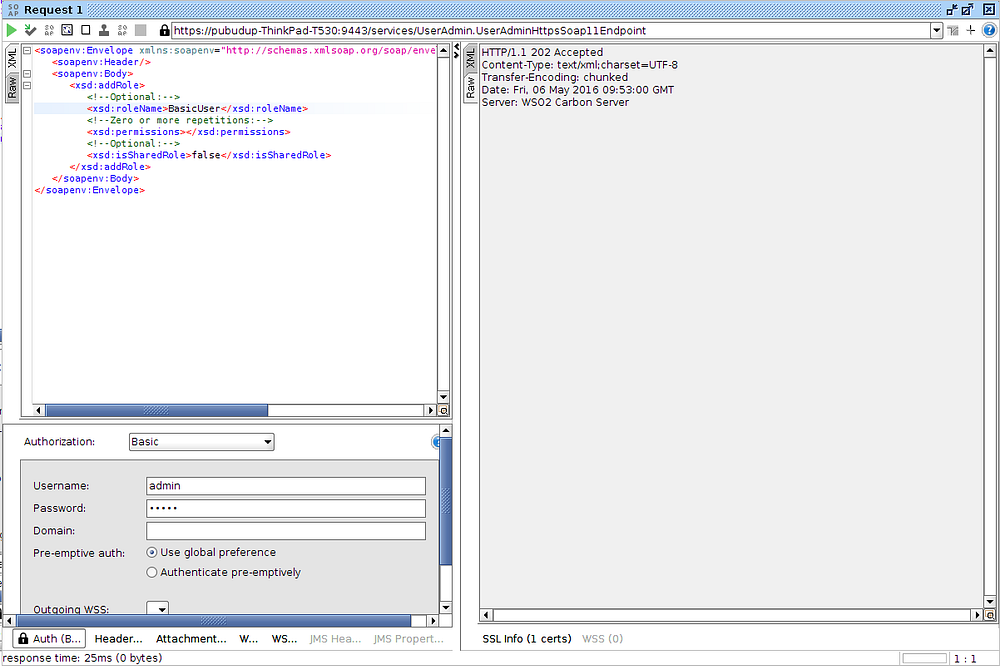Click the SOAP icon in the Request 1 title bar
1000x666 pixels.
[13, 10]
